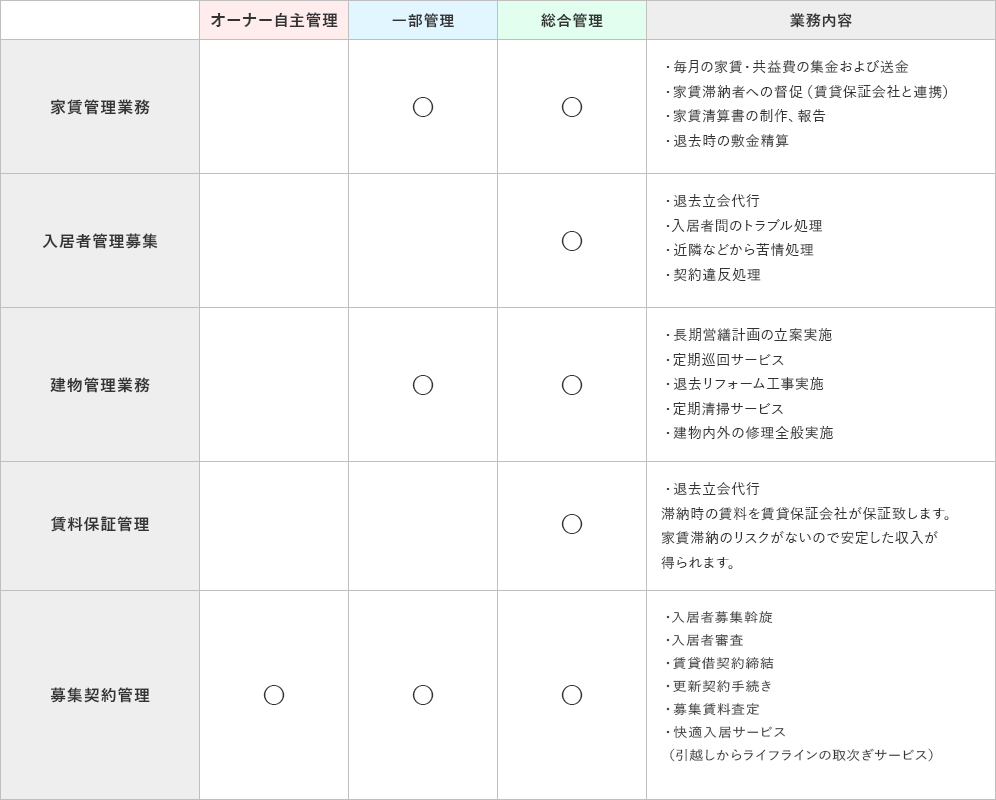Select the 入居者管理募集 row label
996x800 pixels.
pyautogui.click(x=100, y=241)
